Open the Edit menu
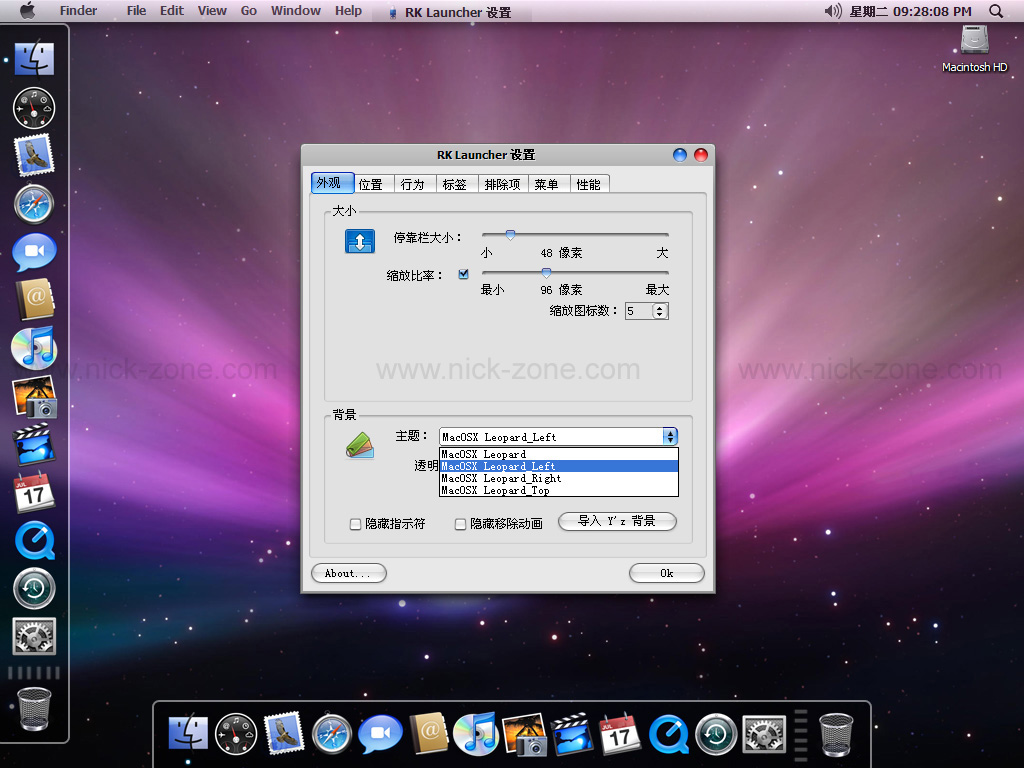This screenshot has height=768, width=1024. tap(172, 11)
